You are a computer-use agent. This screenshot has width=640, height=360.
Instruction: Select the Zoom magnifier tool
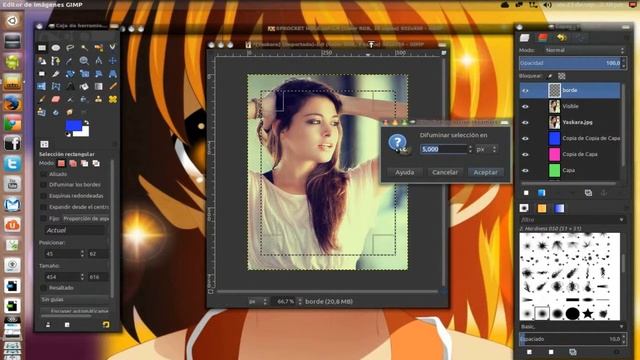[x=84, y=61]
